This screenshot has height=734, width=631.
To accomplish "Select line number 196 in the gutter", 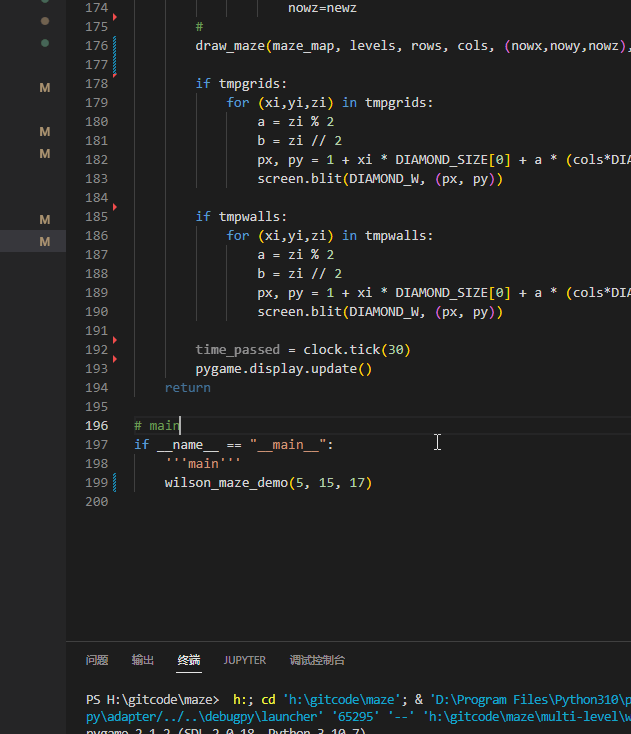I will coord(97,426).
